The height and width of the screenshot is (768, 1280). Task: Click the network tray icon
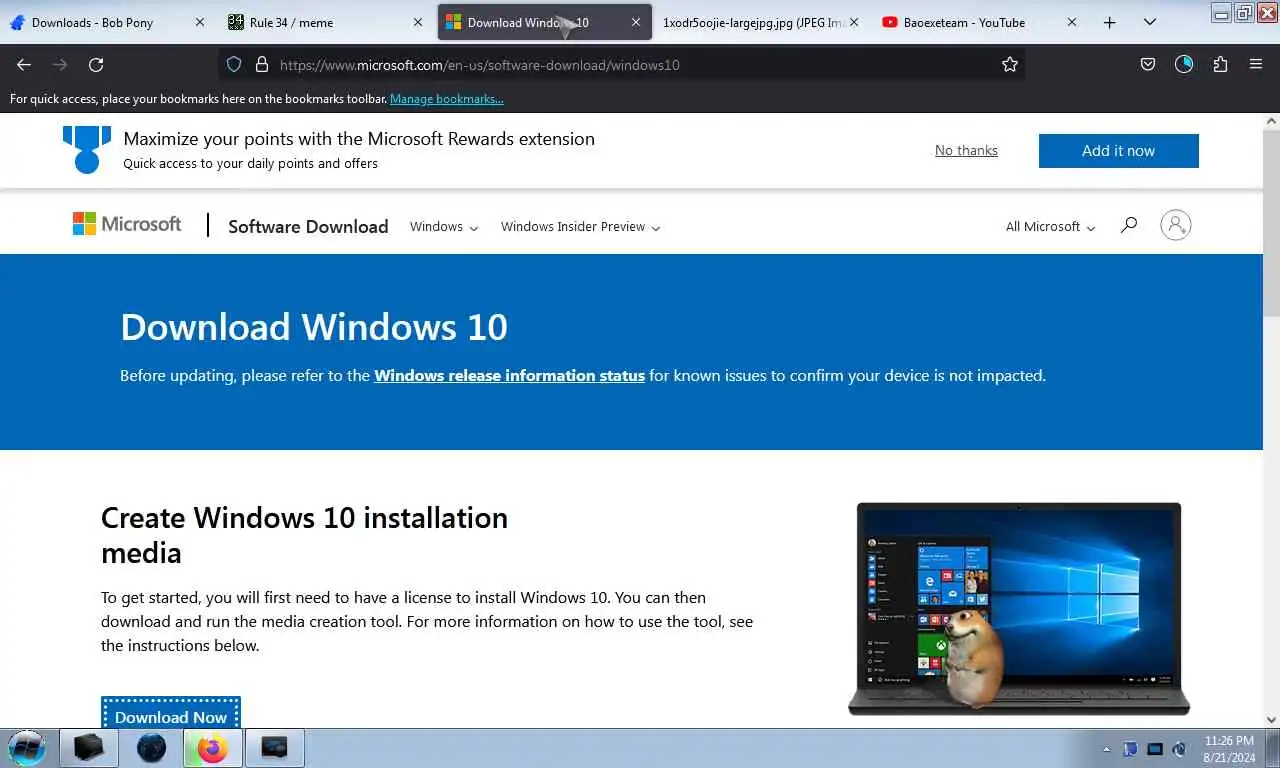click(1155, 749)
